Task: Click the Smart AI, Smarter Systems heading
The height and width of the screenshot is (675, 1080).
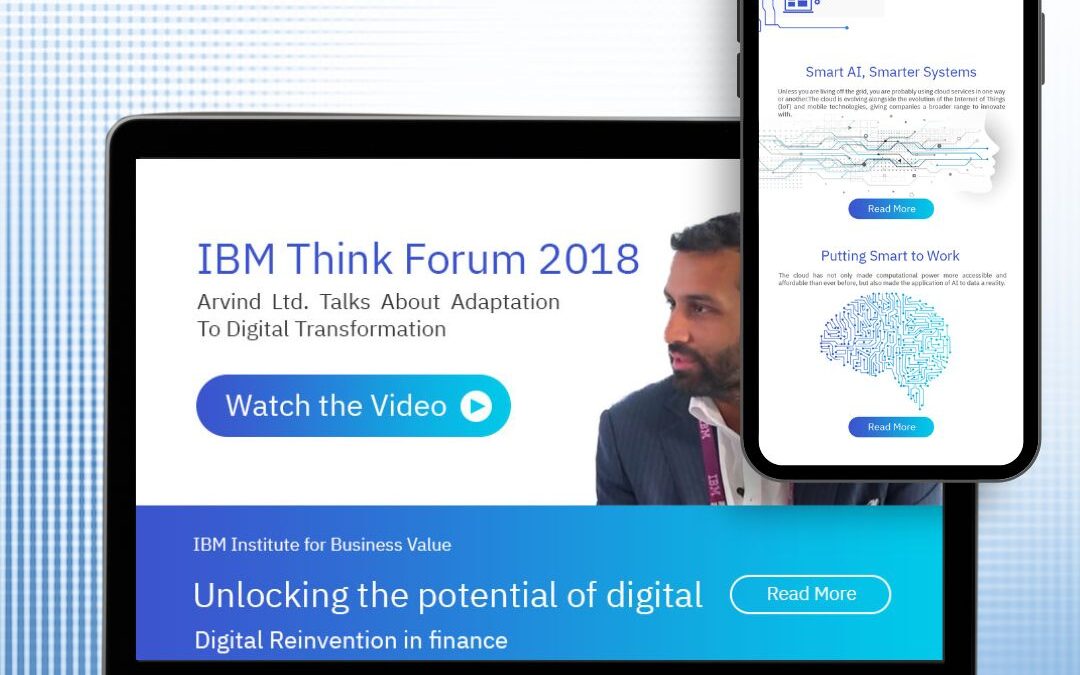Action: tap(891, 72)
